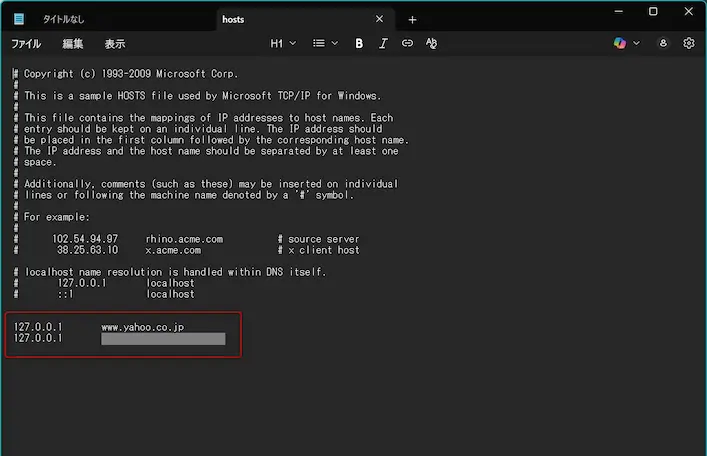Open the account profile icon

click(663, 44)
